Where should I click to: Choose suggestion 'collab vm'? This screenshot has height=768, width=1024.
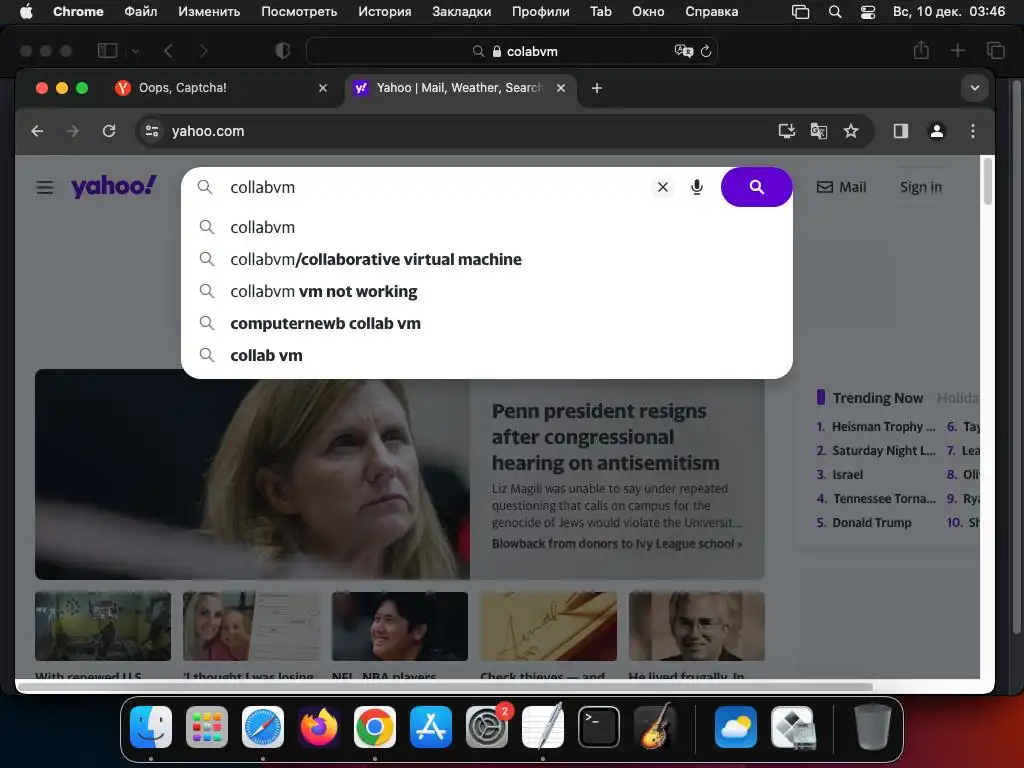click(x=487, y=355)
